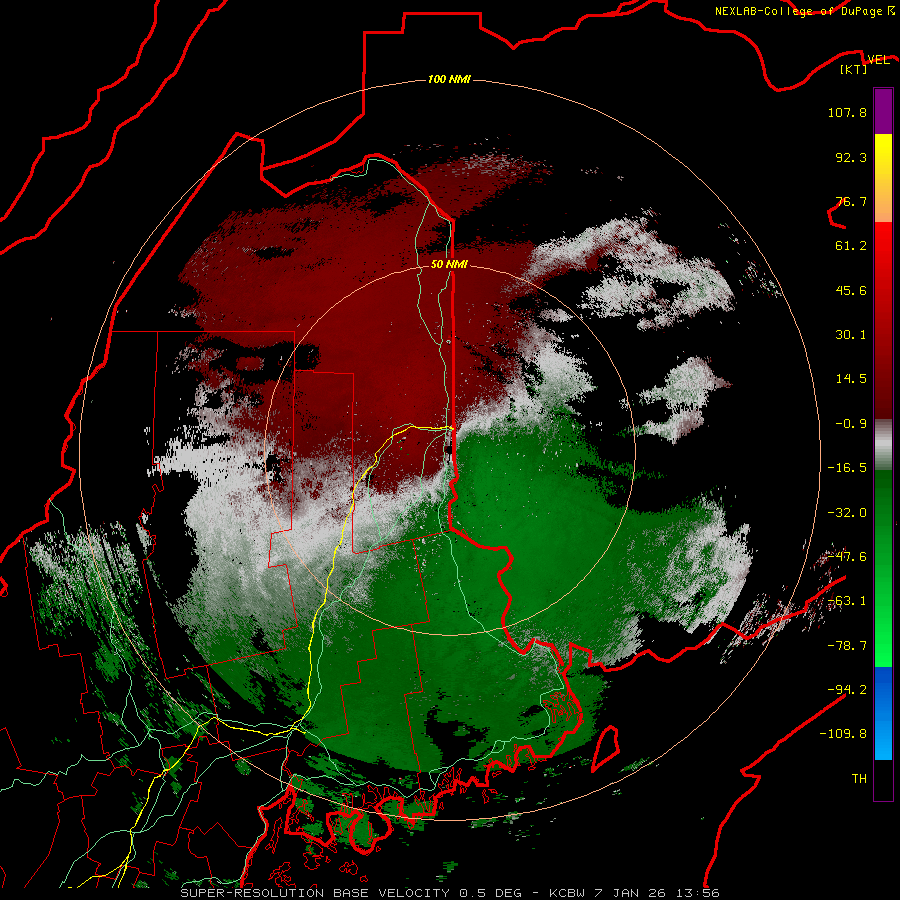Screen dimensions: 900x900
Task: Select the -47.6 scale value
Action: point(847,557)
